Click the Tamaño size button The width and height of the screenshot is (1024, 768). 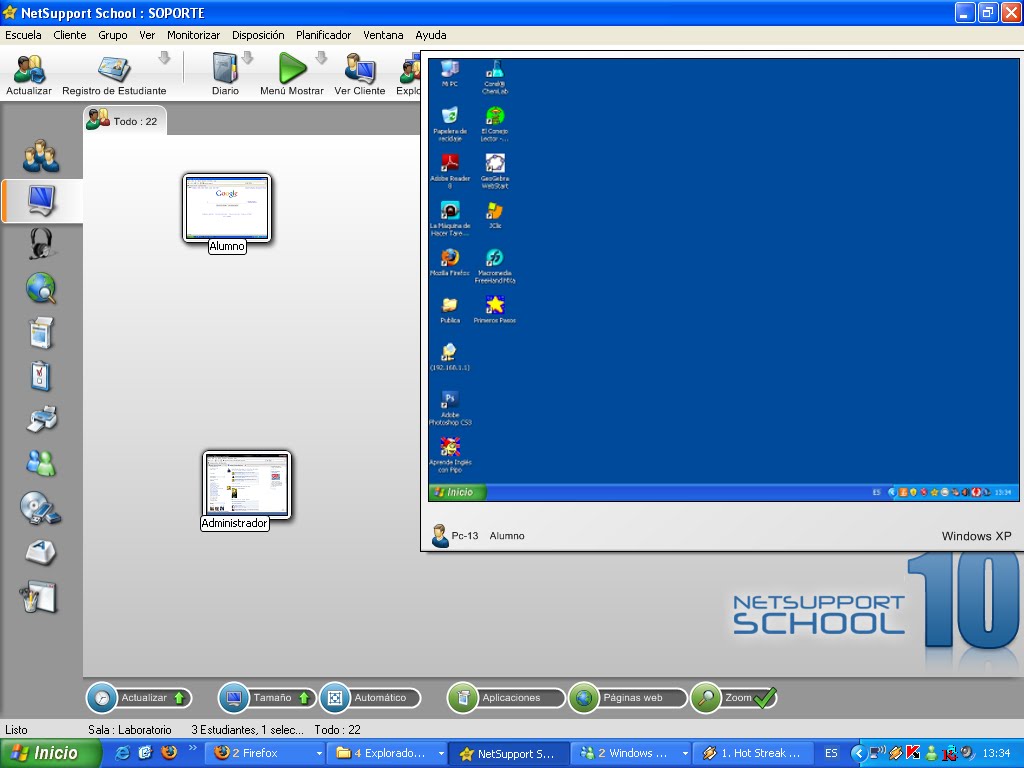pos(266,697)
